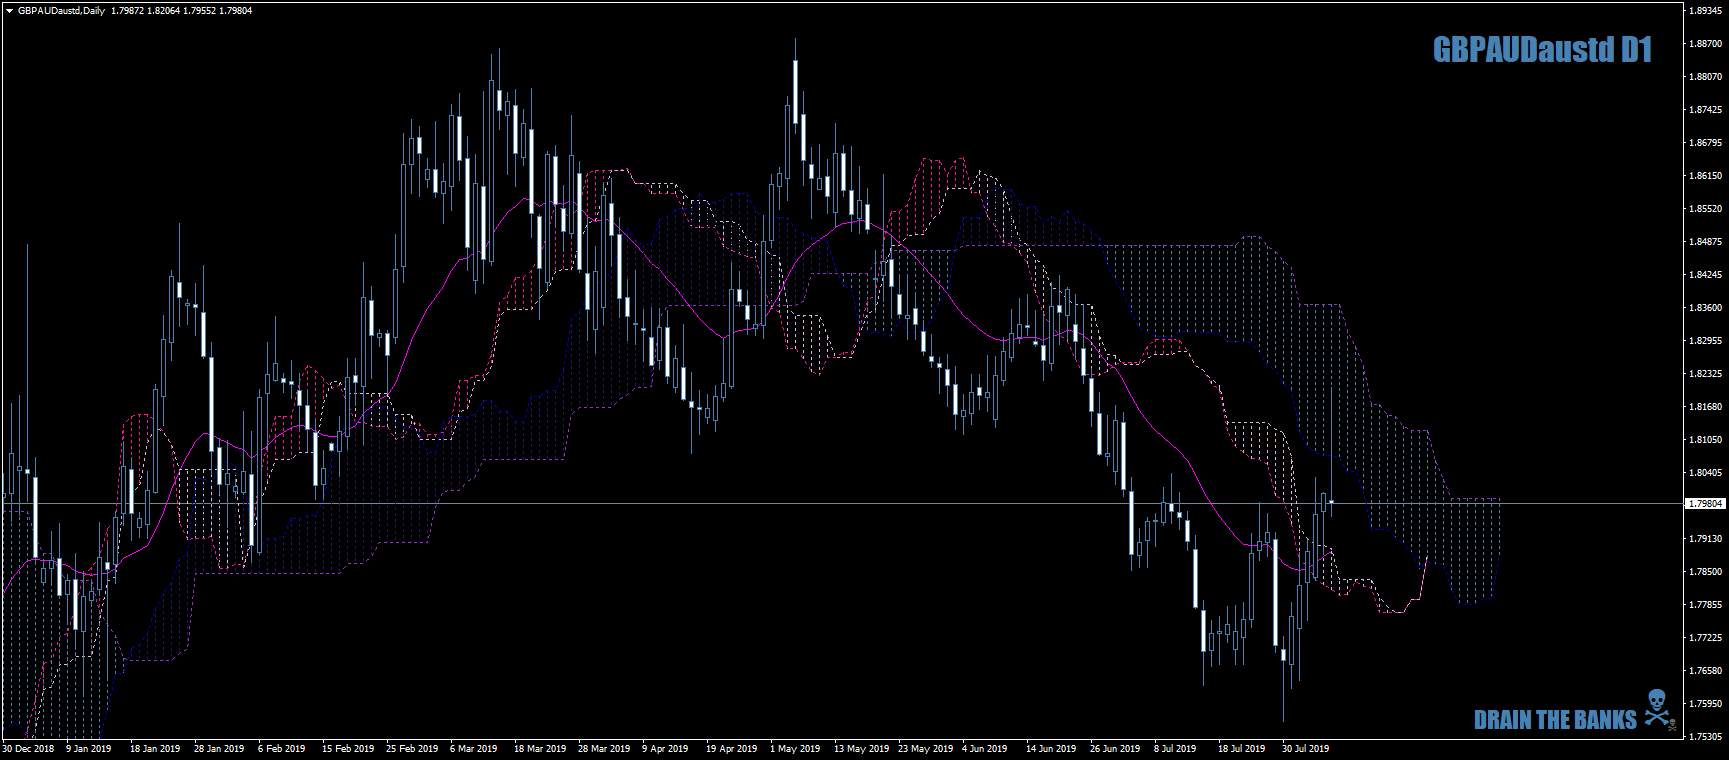Click the 4 Jun 2019 date on the time axis
The width and height of the screenshot is (1729, 760).
986,749
